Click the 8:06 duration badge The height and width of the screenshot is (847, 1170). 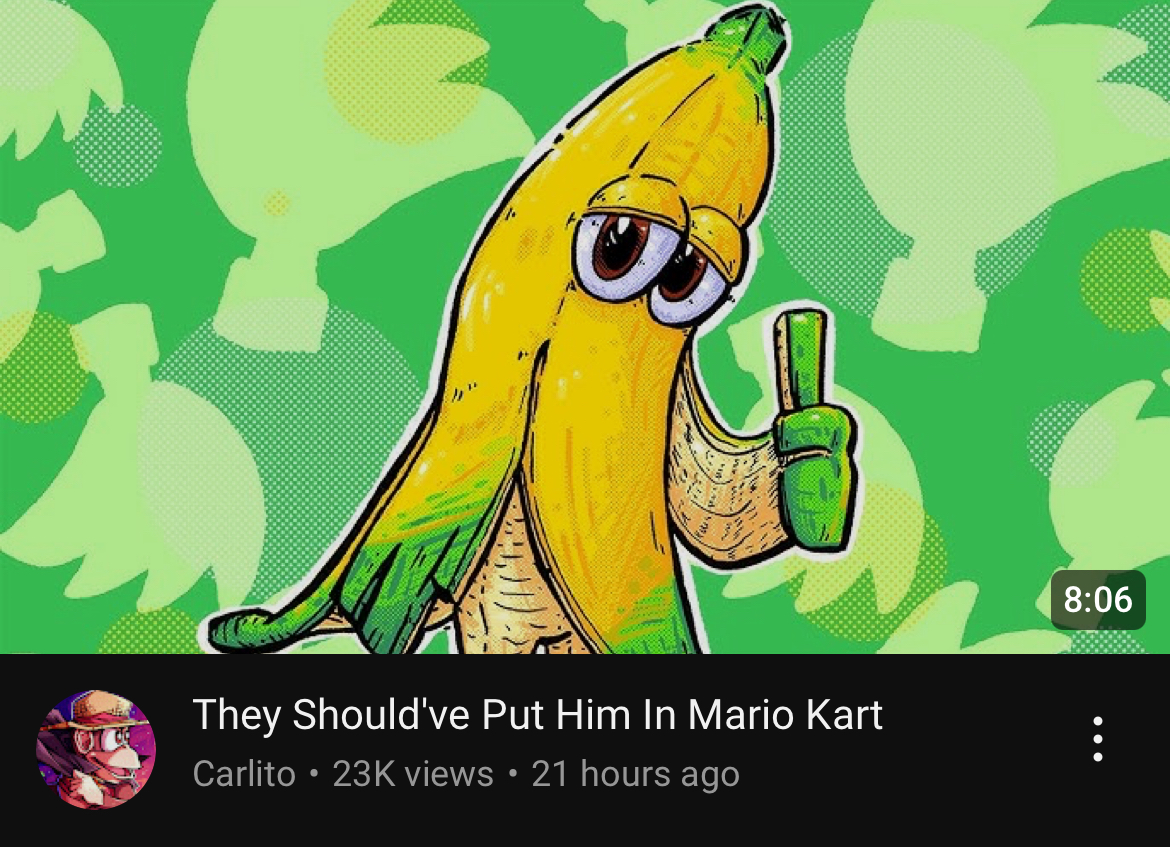[x=1098, y=599]
